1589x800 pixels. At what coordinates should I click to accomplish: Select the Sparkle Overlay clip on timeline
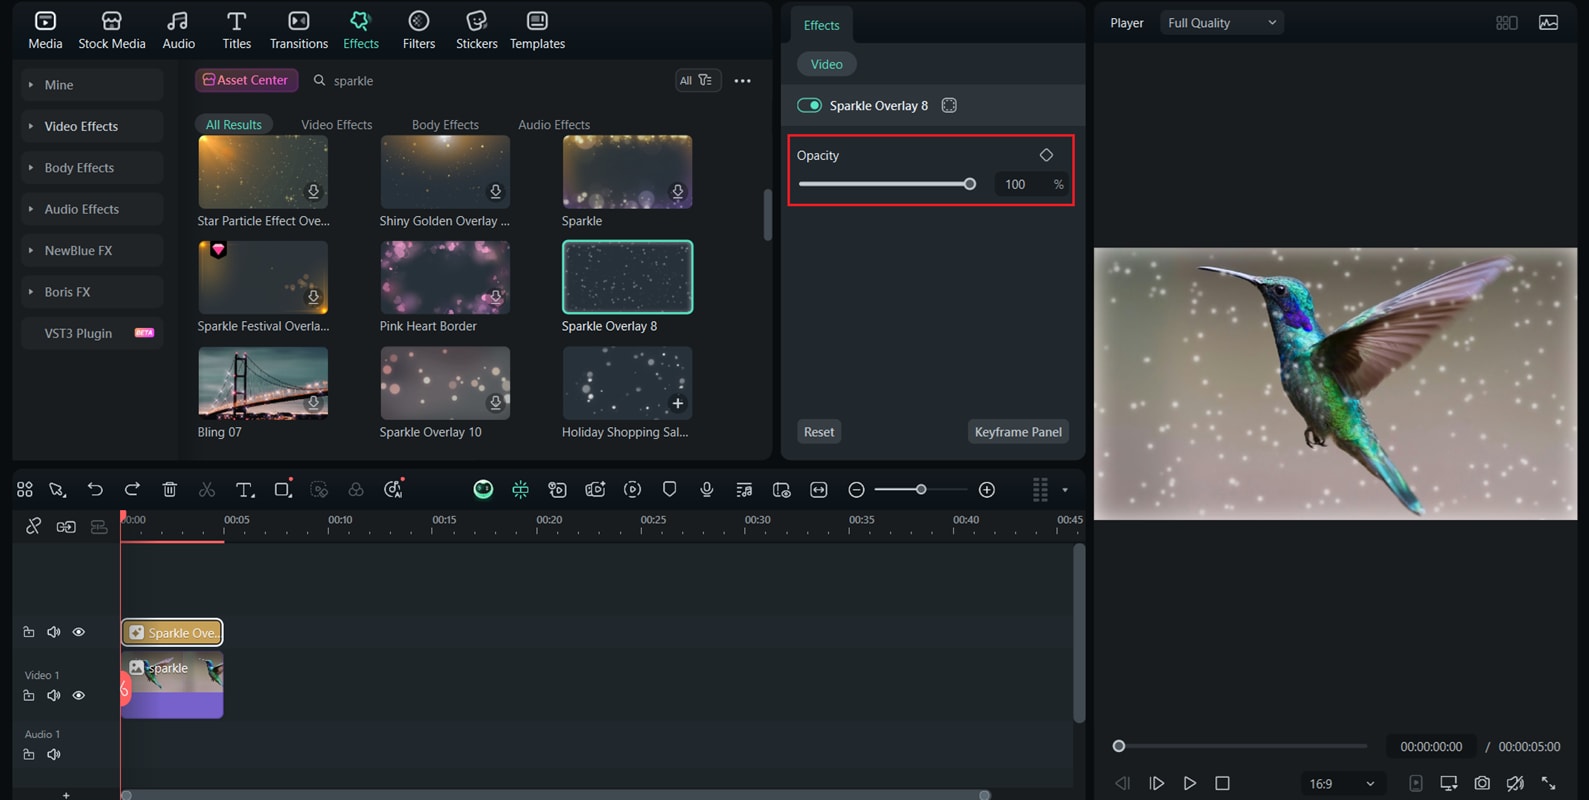(x=172, y=632)
